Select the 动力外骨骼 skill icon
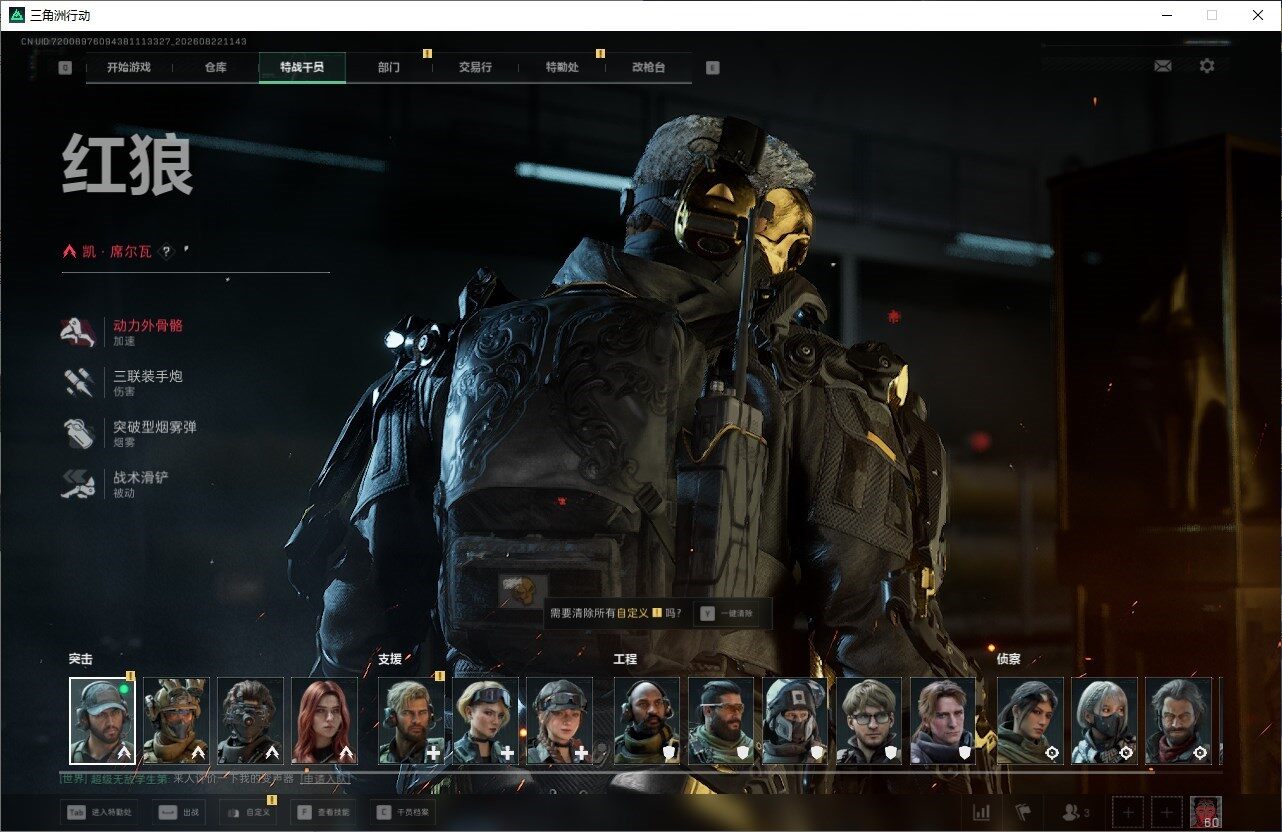 click(80, 332)
